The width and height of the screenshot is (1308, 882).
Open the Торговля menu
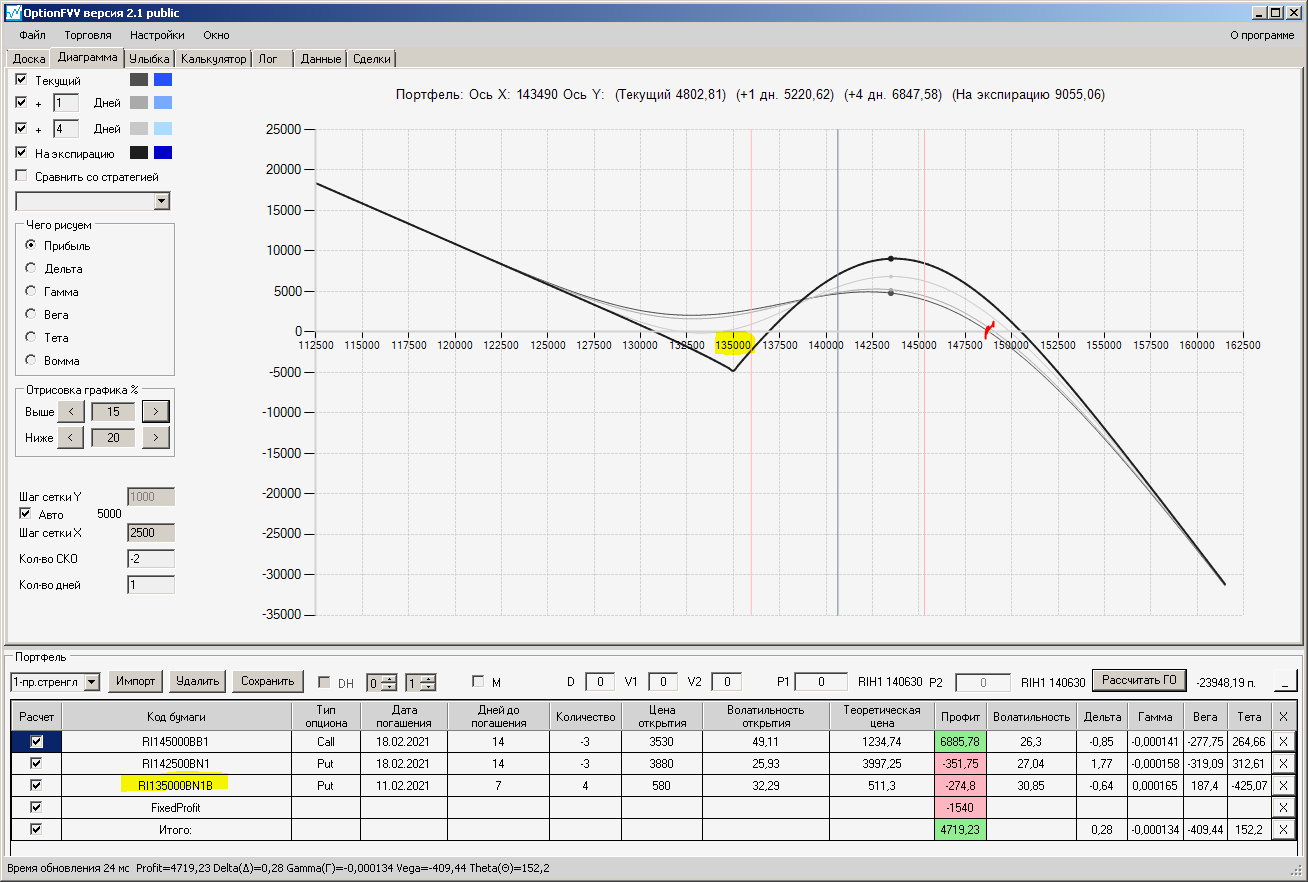88,35
